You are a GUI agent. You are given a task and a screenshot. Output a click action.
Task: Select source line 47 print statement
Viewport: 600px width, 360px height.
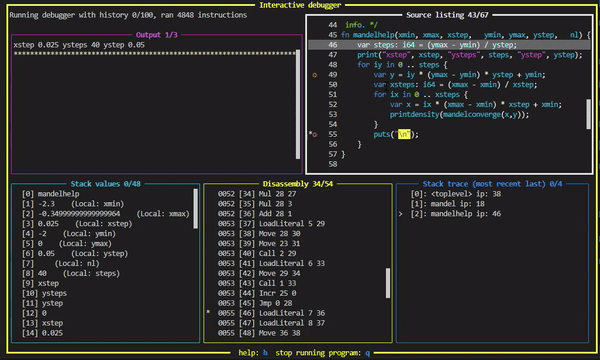tap(455, 55)
